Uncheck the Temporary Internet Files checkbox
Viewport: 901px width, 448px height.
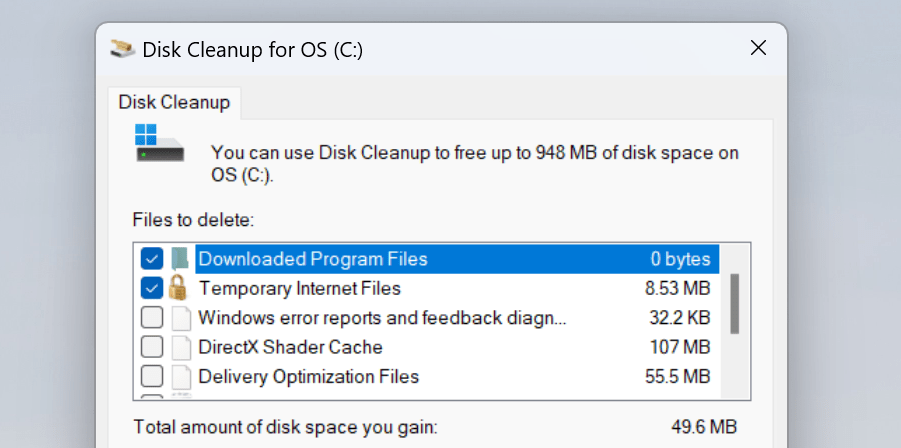[152, 288]
